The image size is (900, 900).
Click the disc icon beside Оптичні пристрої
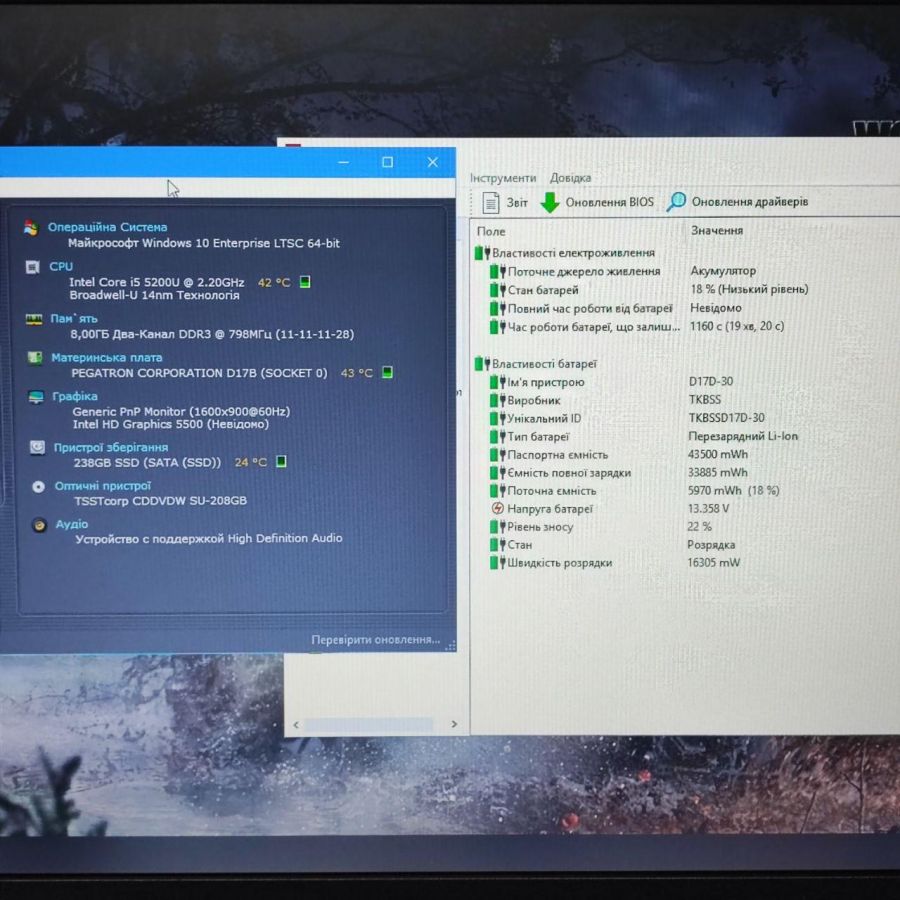pyautogui.click(x=38, y=487)
